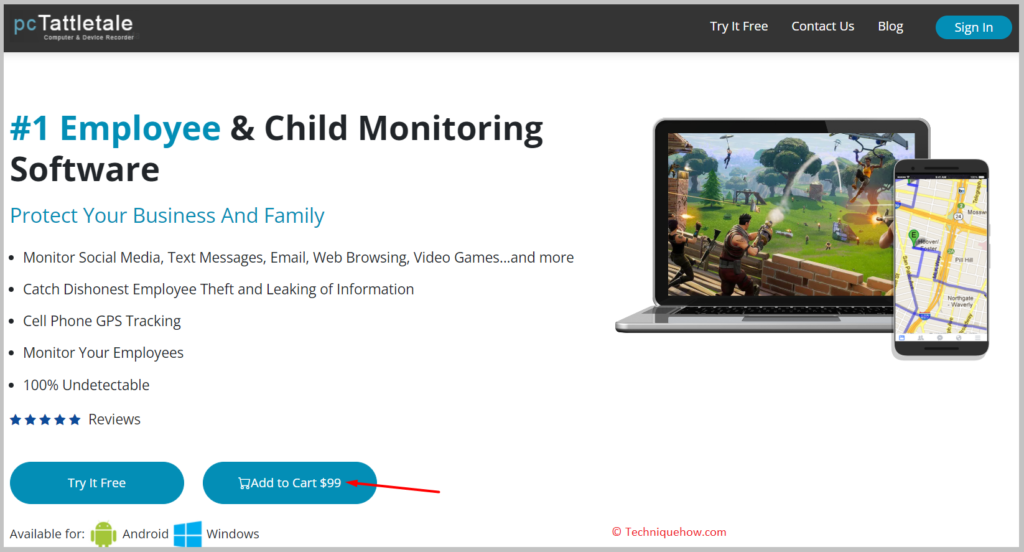Click the blue Try It Free button
Viewport: 1024px width, 552px height.
[x=97, y=483]
